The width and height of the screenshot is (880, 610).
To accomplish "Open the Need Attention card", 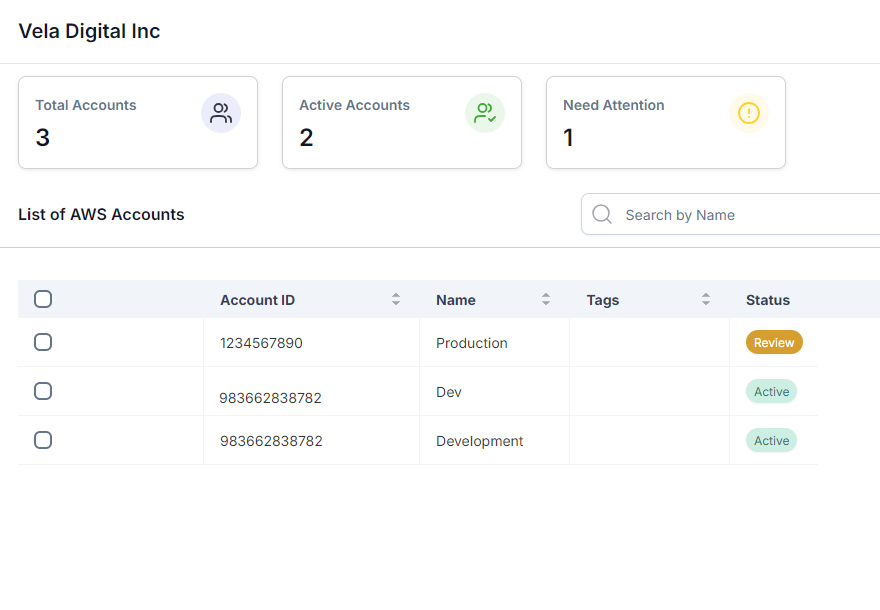I will pyautogui.click(x=666, y=122).
